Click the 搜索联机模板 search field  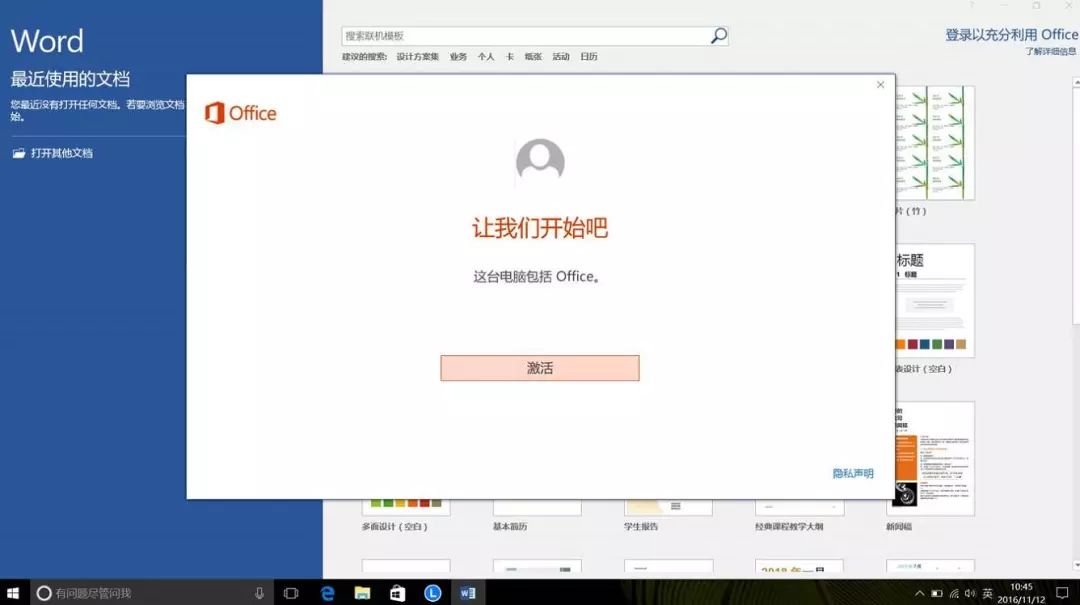525,36
